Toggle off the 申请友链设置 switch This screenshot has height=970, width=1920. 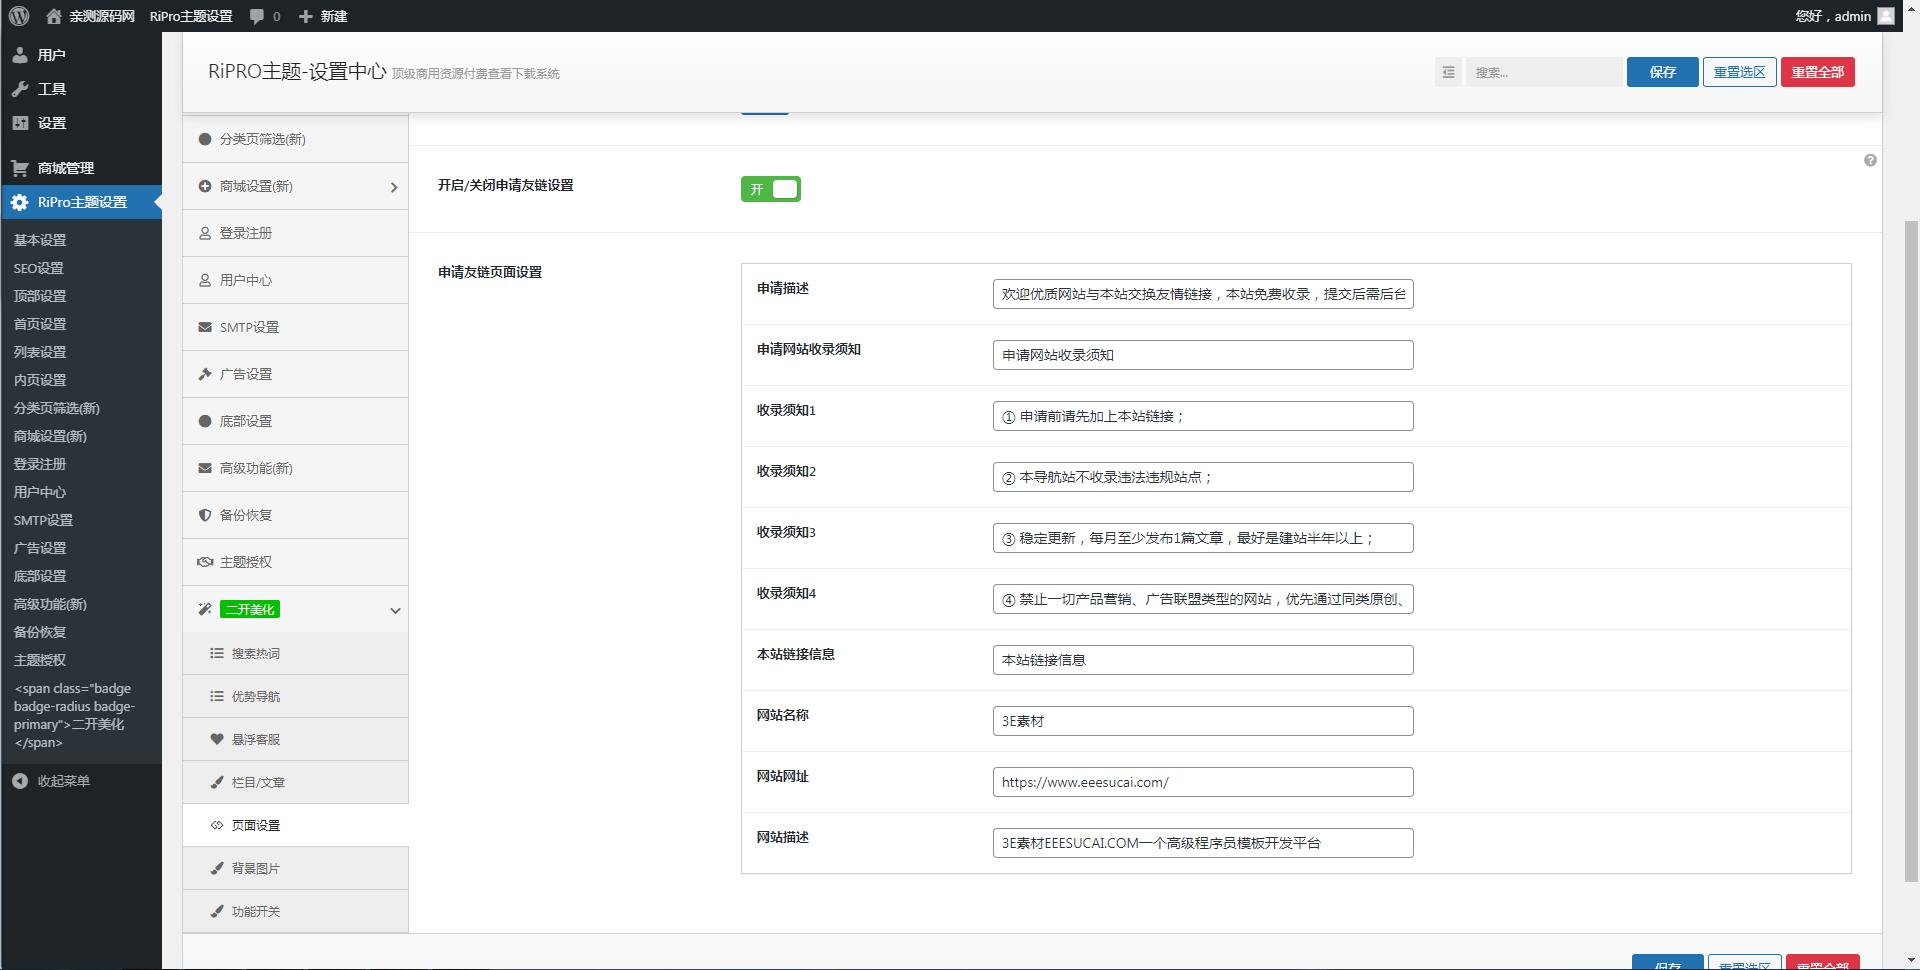pos(772,189)
